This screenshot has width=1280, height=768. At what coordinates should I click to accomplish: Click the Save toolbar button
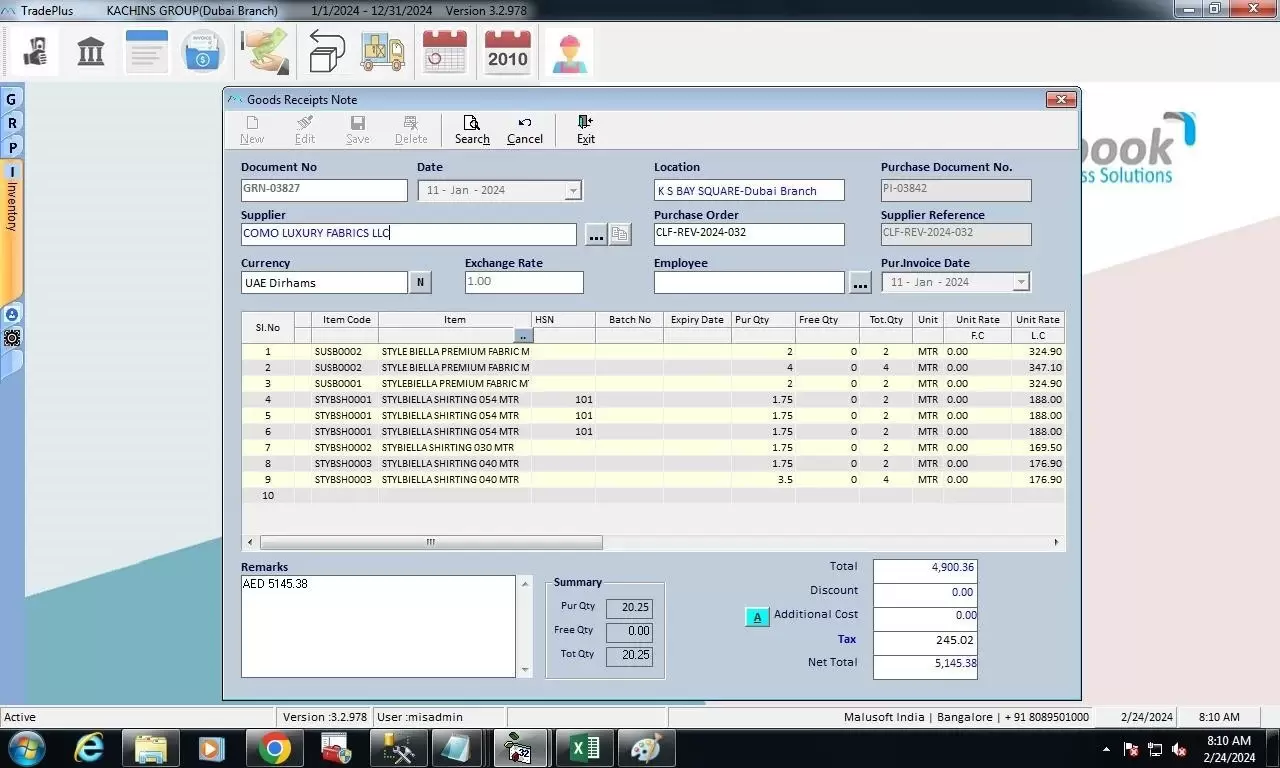pos(357,130)
